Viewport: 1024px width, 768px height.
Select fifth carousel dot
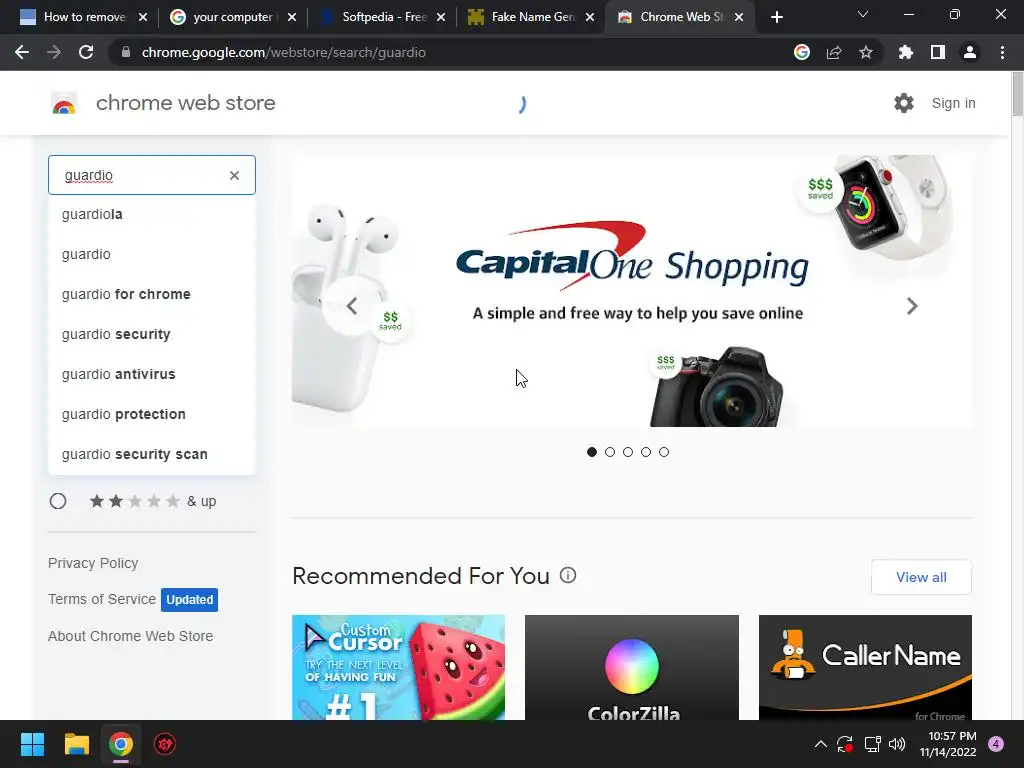[x=664, y=452]
